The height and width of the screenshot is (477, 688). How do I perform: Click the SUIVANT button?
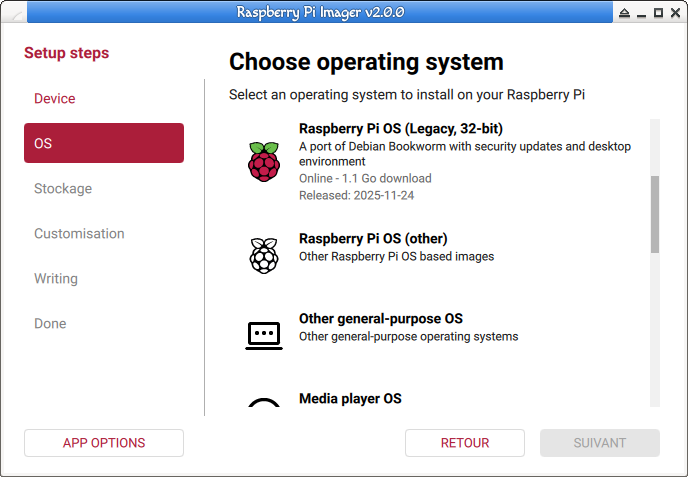point(600,443)
